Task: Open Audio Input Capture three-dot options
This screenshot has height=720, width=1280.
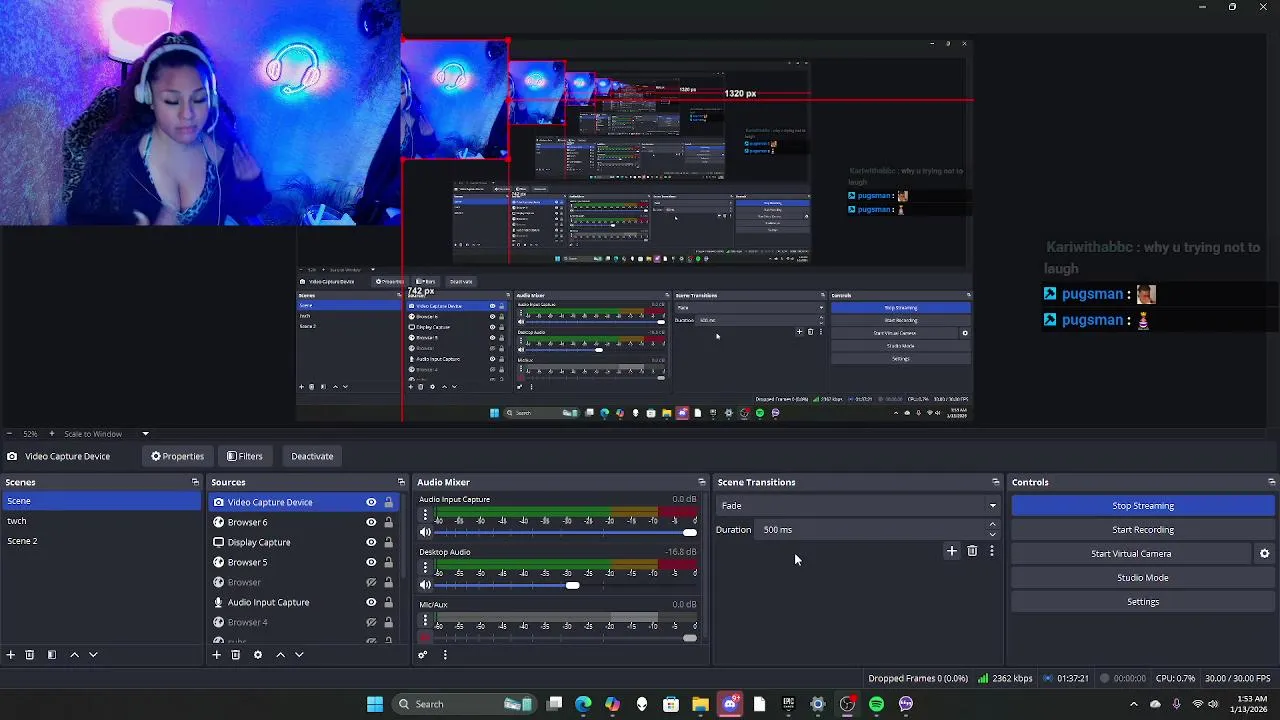Action: click(x=425, y=516)
